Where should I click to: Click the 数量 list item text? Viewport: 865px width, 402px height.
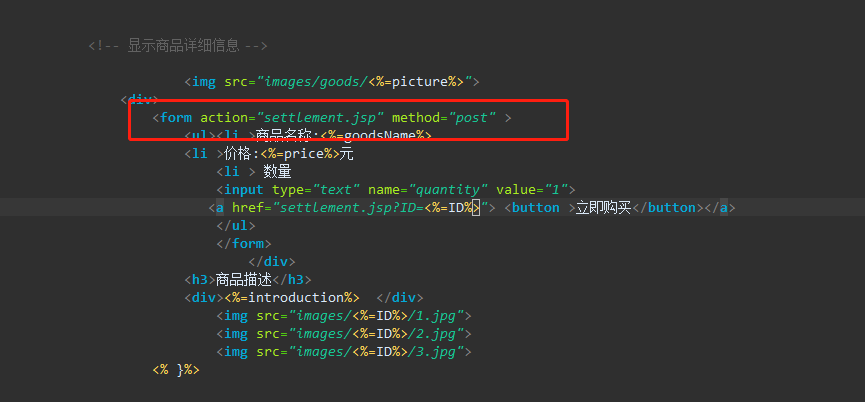click(277, 172)
